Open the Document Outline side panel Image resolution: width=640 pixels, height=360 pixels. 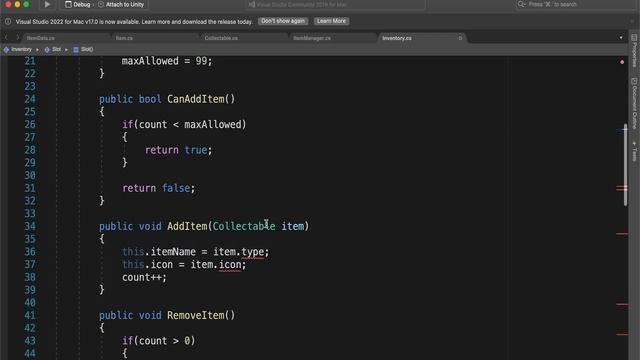634,103
